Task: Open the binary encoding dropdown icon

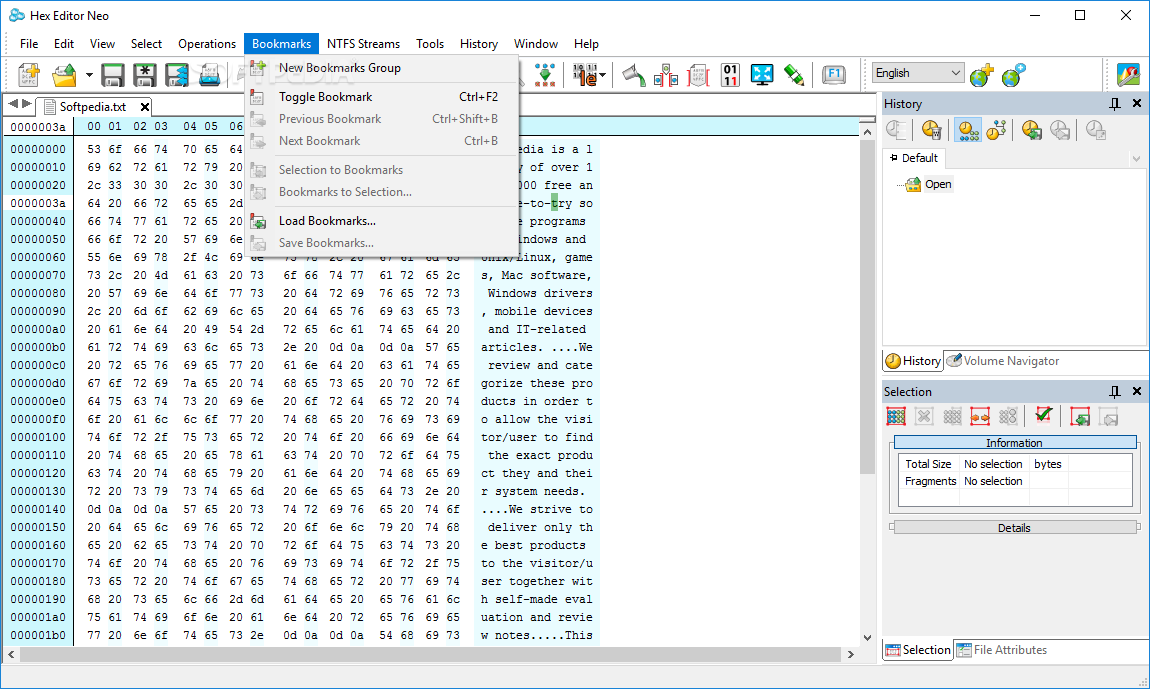Action: tap(589, 75)
